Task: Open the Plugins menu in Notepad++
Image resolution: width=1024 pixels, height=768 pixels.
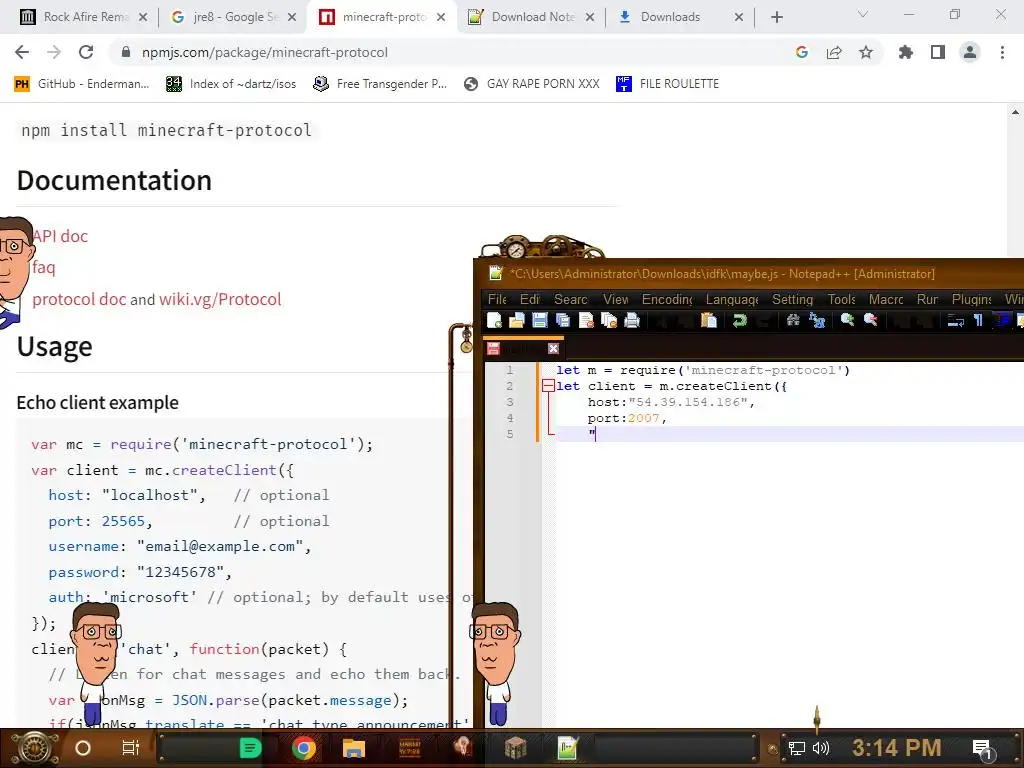Action: click(971, 299)
